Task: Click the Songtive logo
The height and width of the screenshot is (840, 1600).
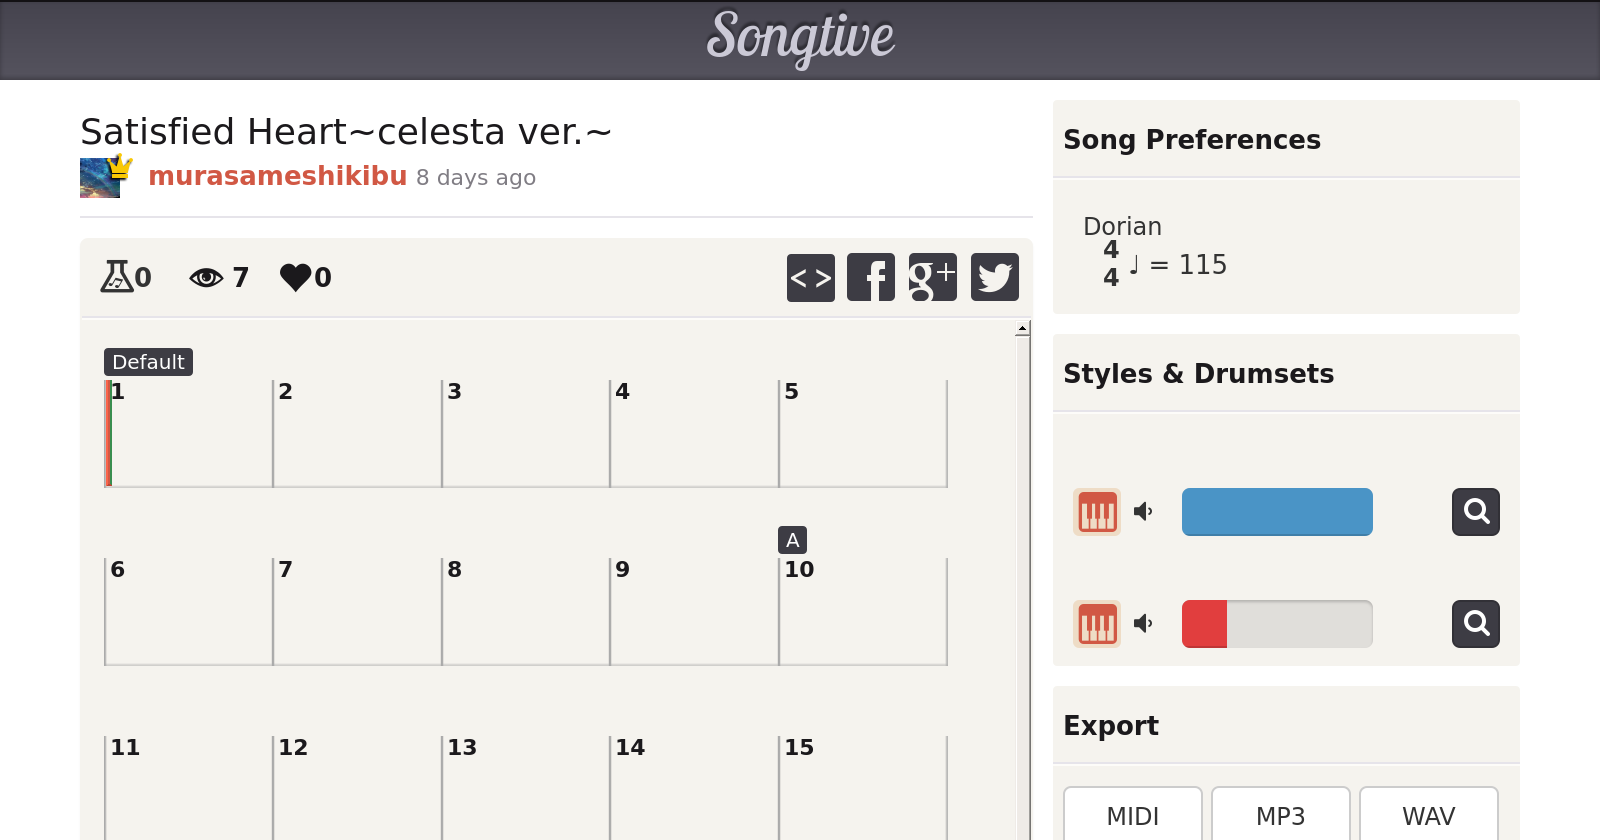Action: 800,38
